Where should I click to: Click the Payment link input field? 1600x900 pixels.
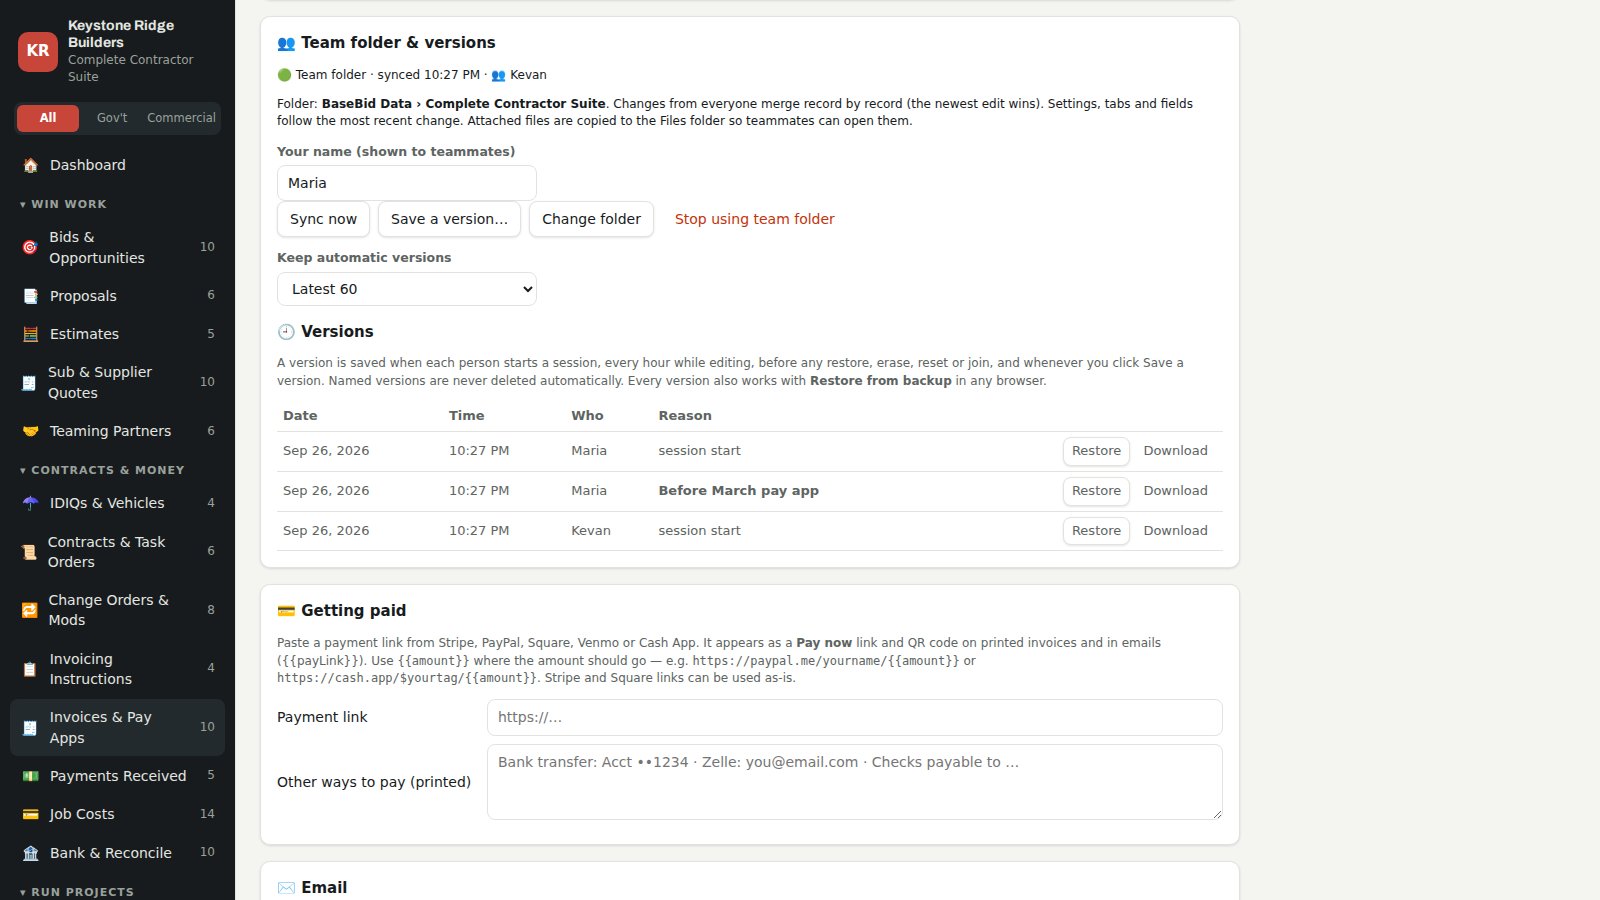[855, 717]
